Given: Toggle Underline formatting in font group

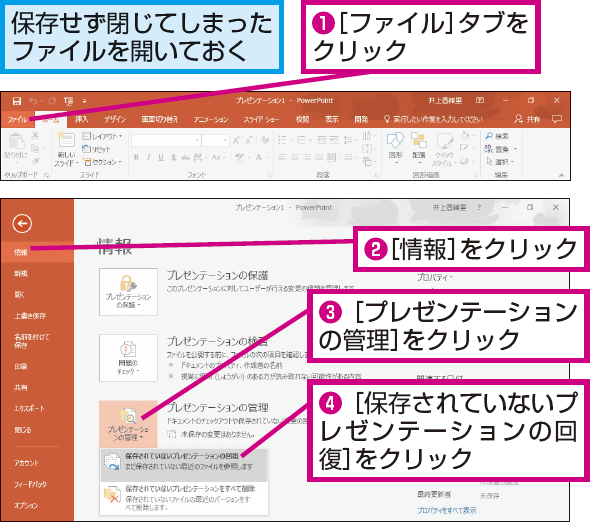Looking at the screenshot, I should point(161,157).
